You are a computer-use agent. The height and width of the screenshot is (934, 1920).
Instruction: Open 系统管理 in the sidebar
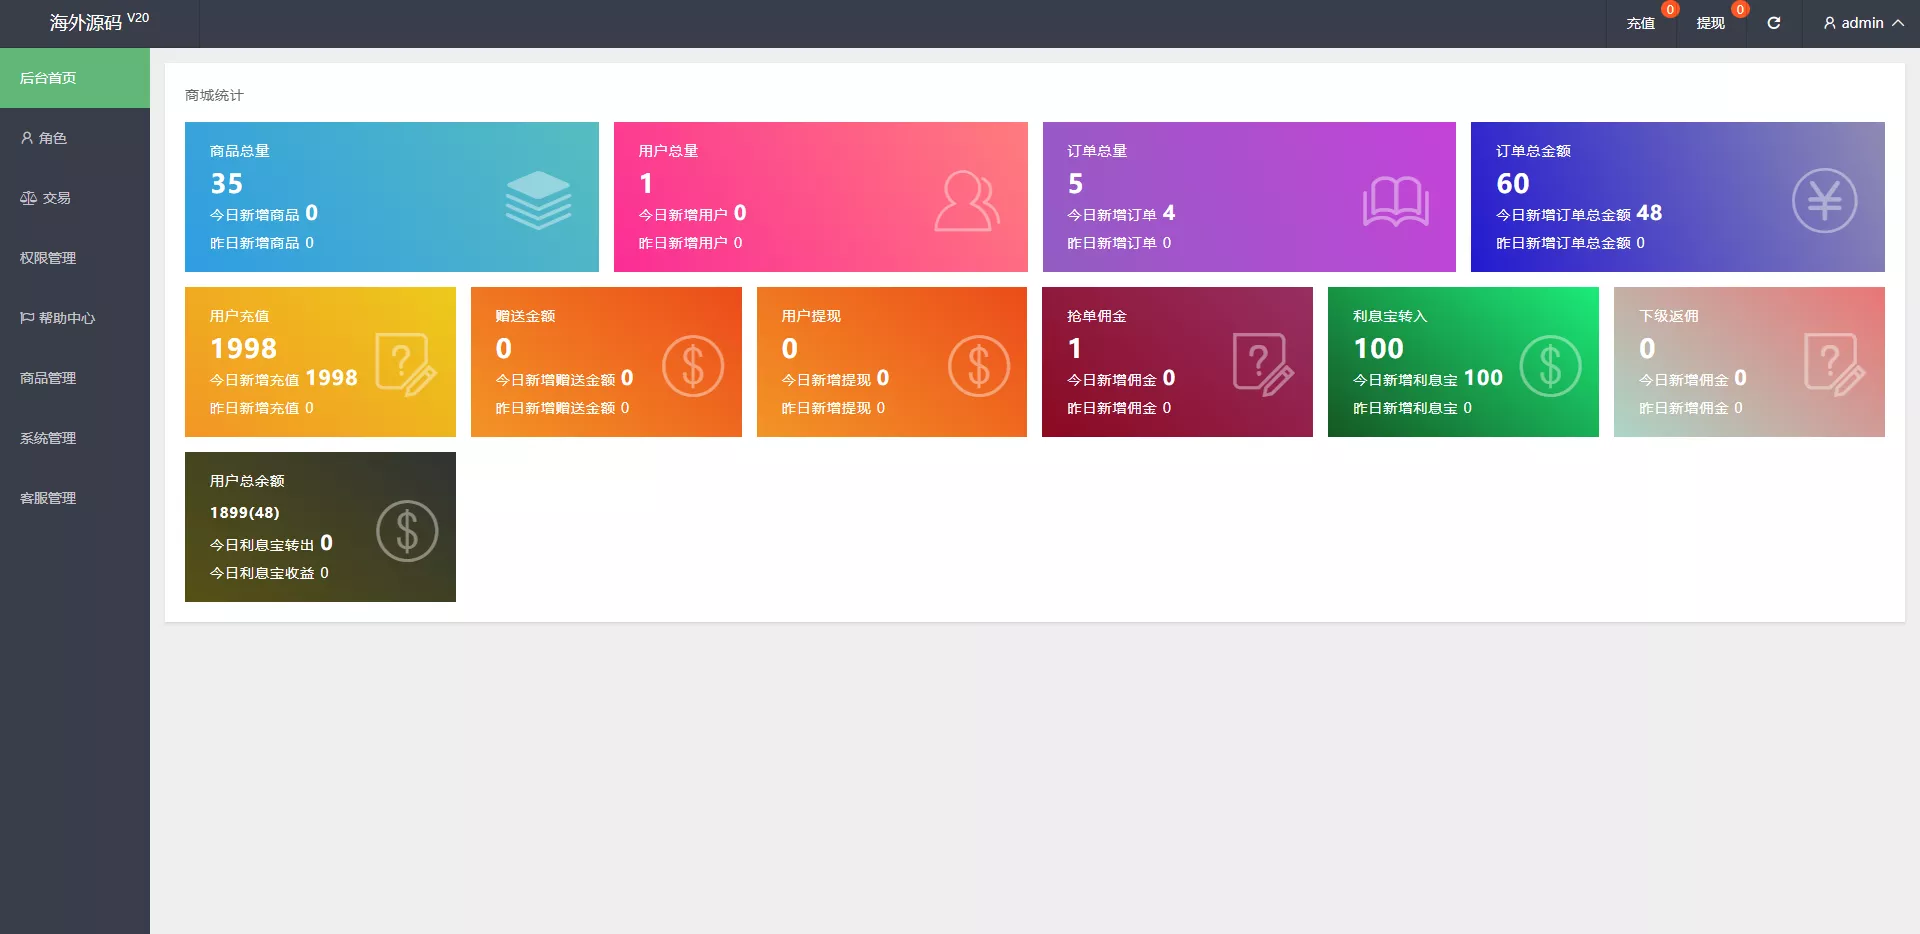click(48, 438)
